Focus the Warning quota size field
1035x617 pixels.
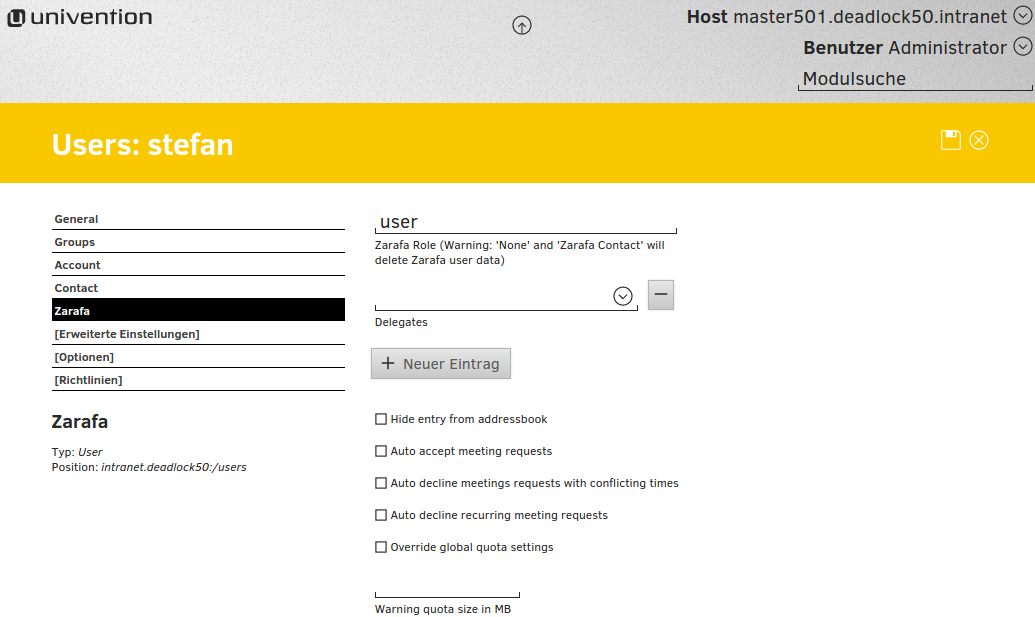447,587
